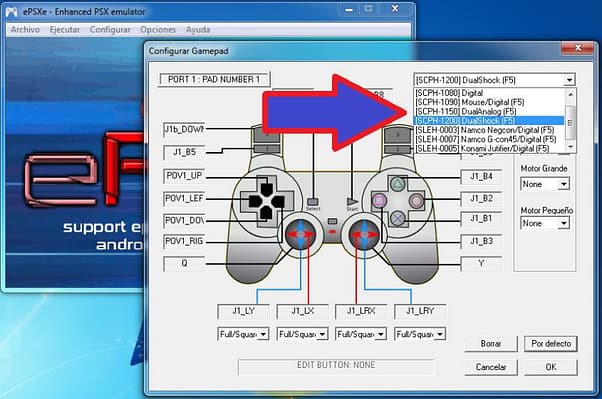
Task: Edit the J1_B3 square mapping field
Action: (481, 241)
